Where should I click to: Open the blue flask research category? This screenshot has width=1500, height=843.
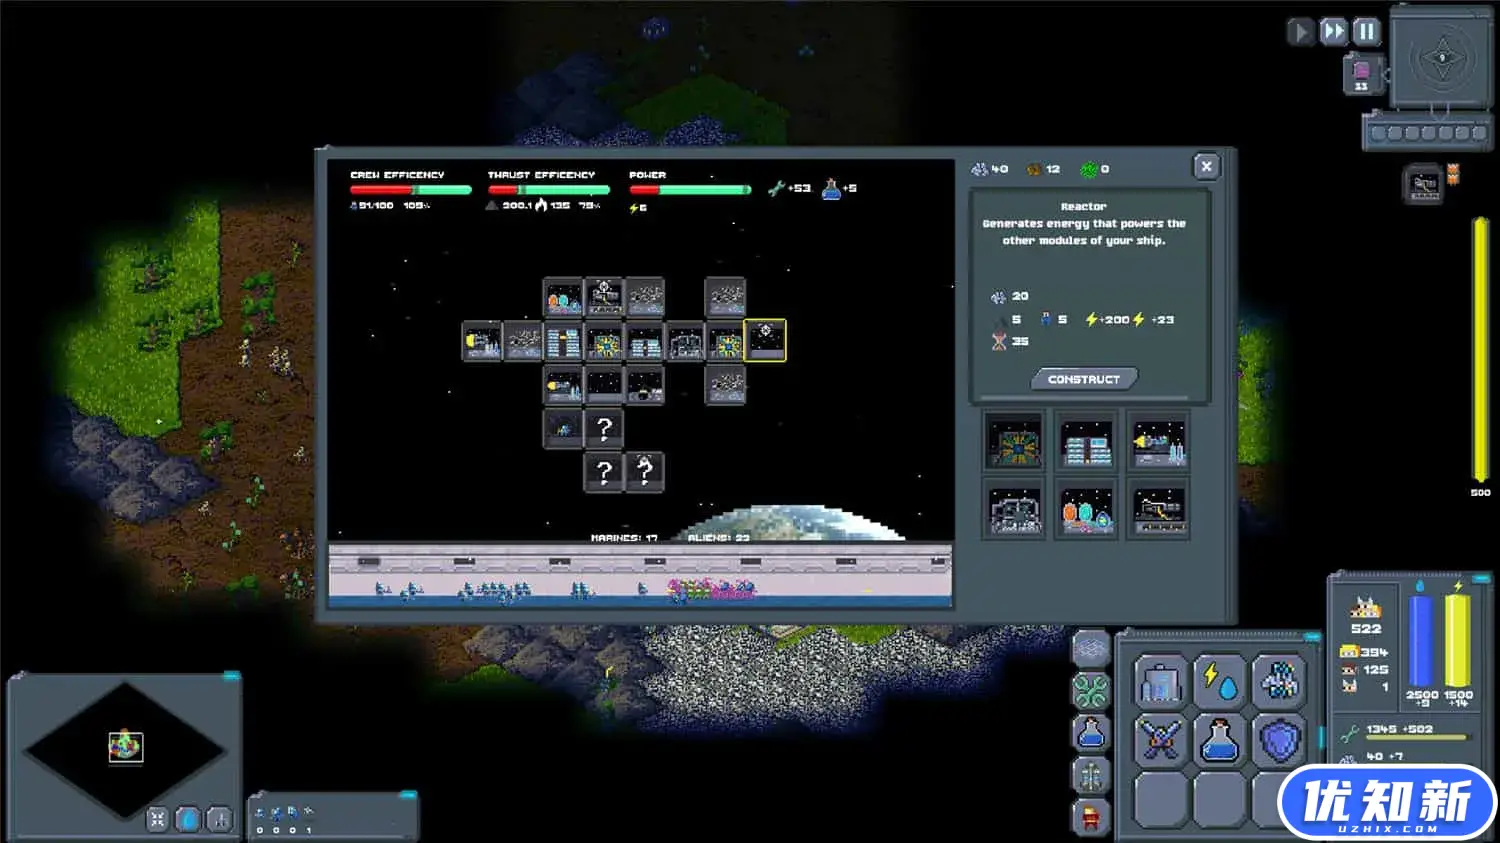click(1220, 741)
